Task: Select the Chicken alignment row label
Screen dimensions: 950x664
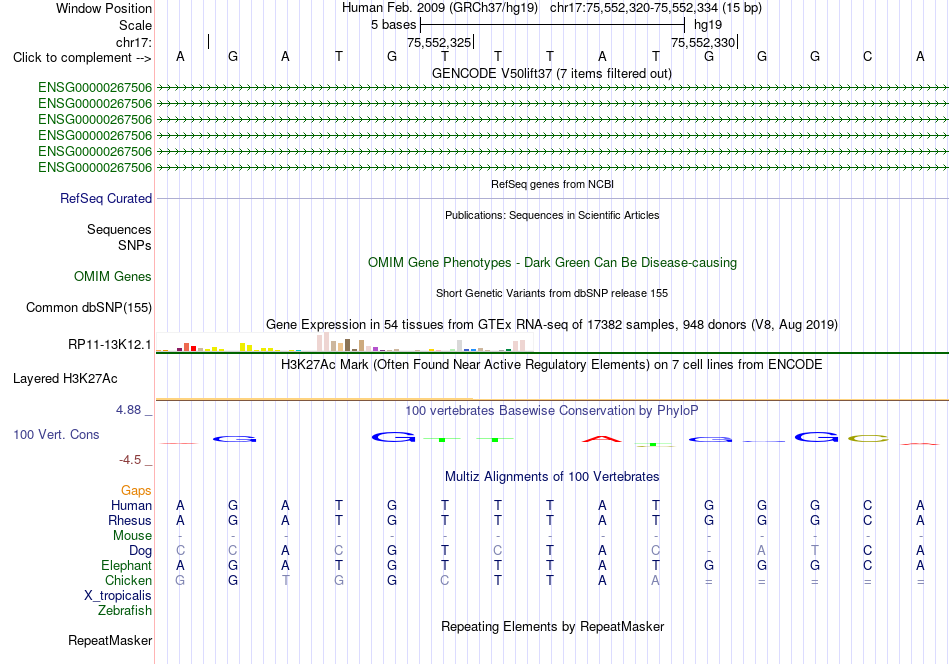Action: pyautogui.click(x=128, y=580)
